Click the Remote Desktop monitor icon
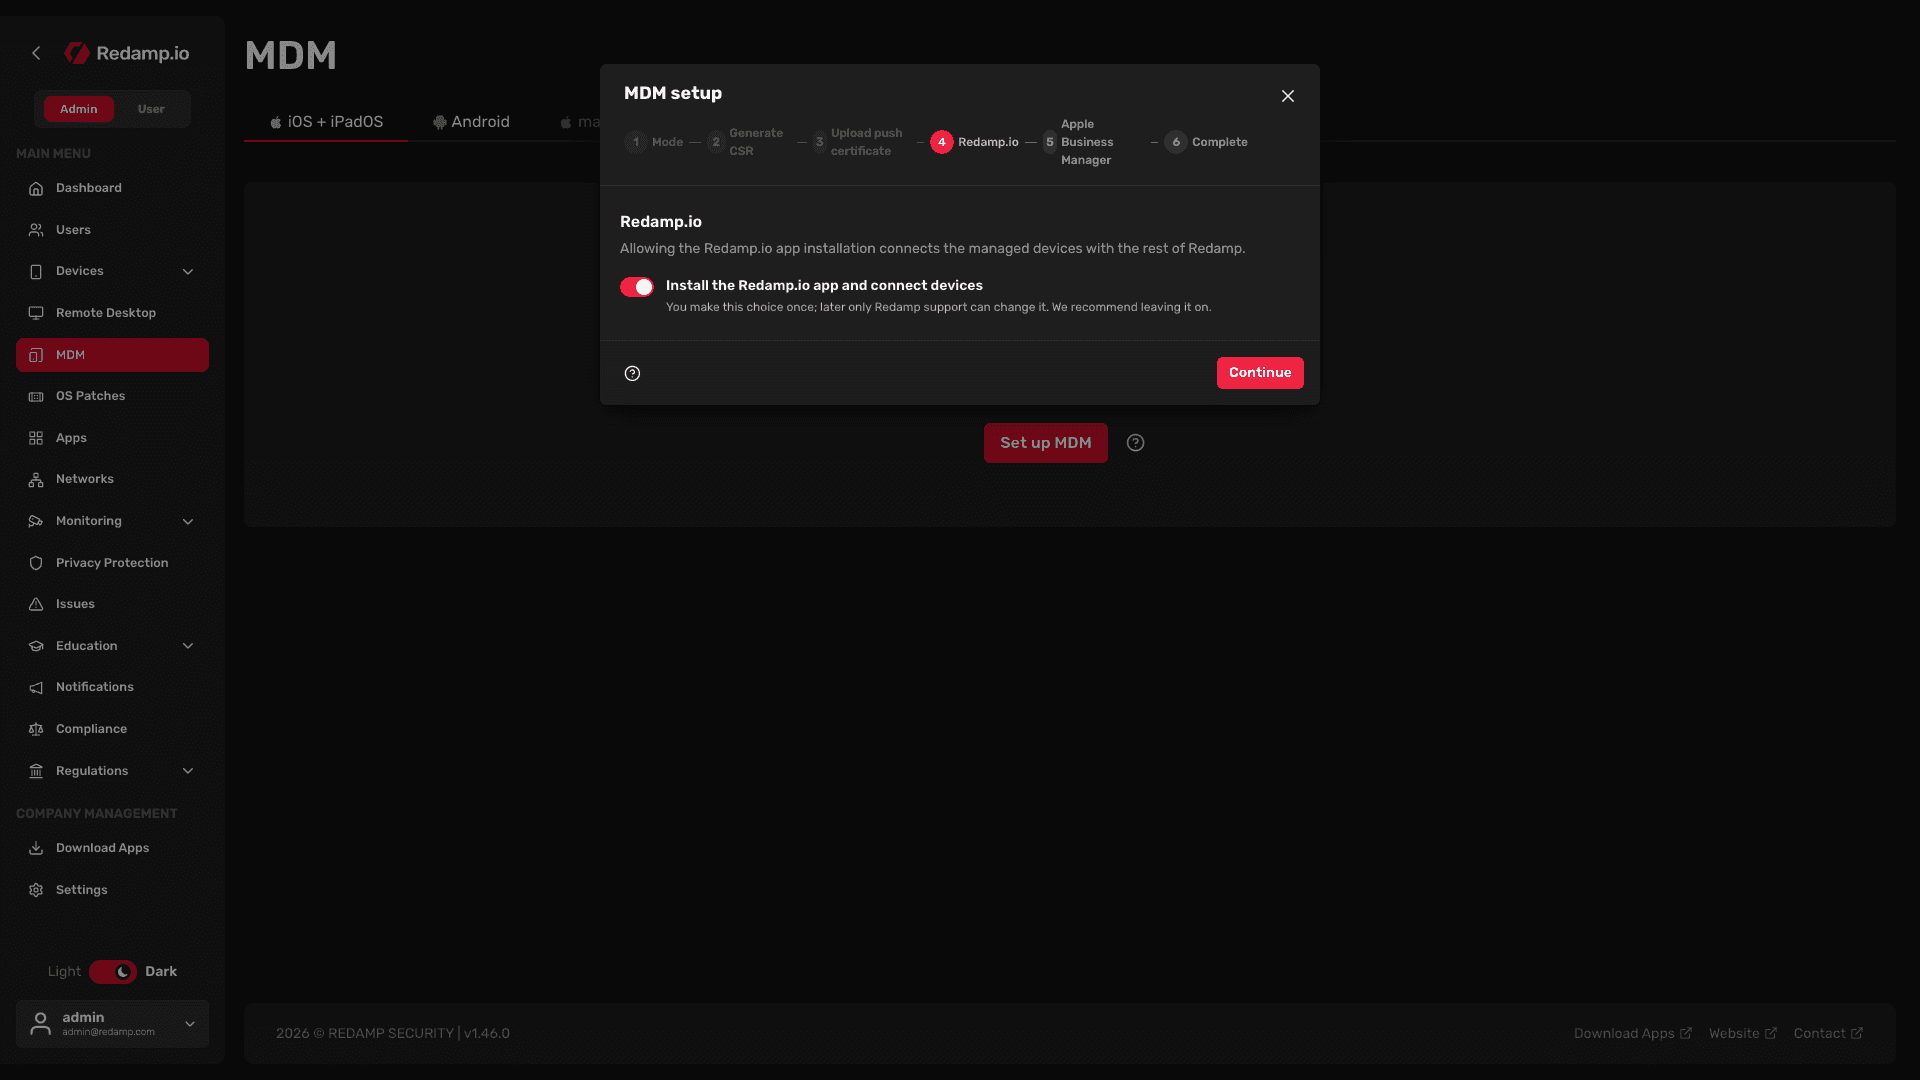 point(36,313)
